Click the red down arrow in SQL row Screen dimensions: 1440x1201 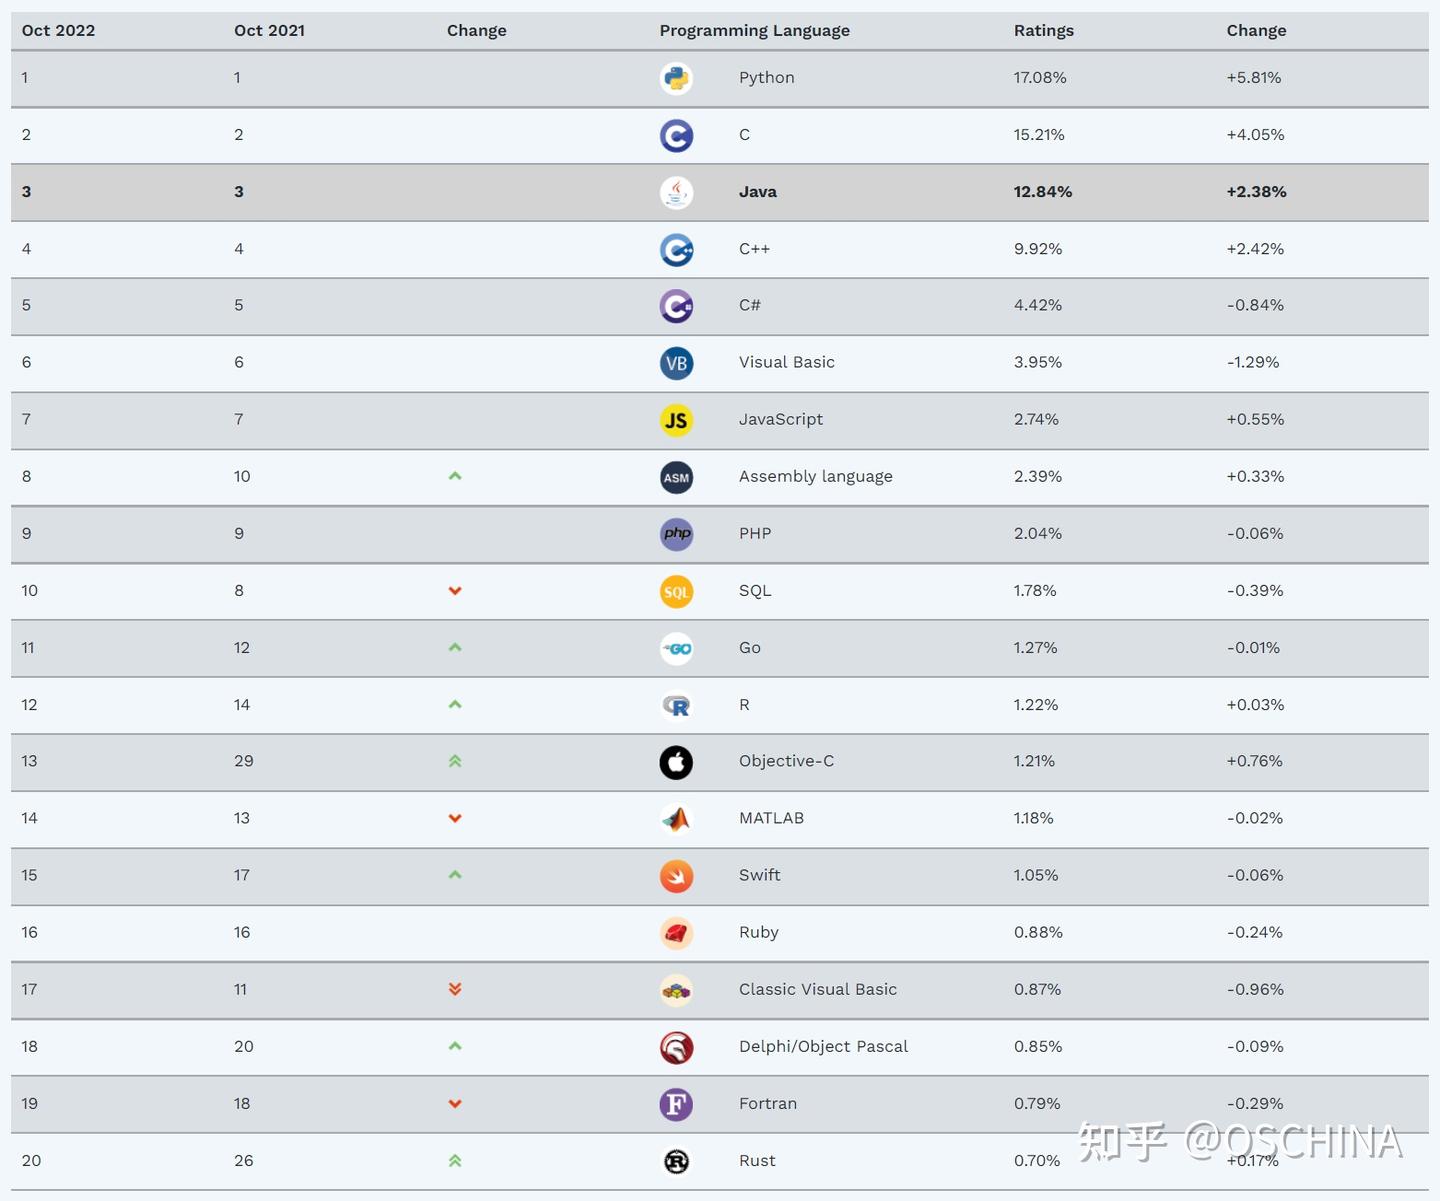click(455, 591)
